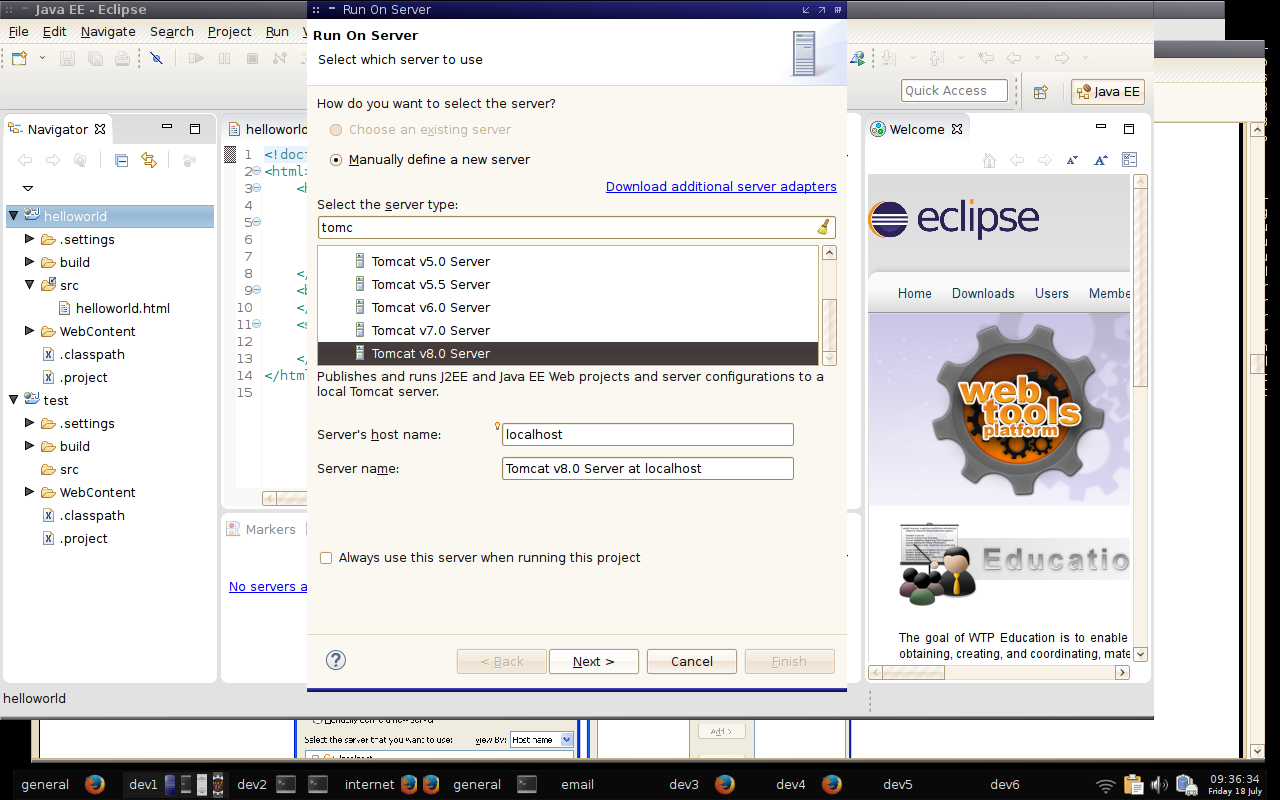
Task: Click the dialog Help question-mark button
Action: (x=336, y=660)
